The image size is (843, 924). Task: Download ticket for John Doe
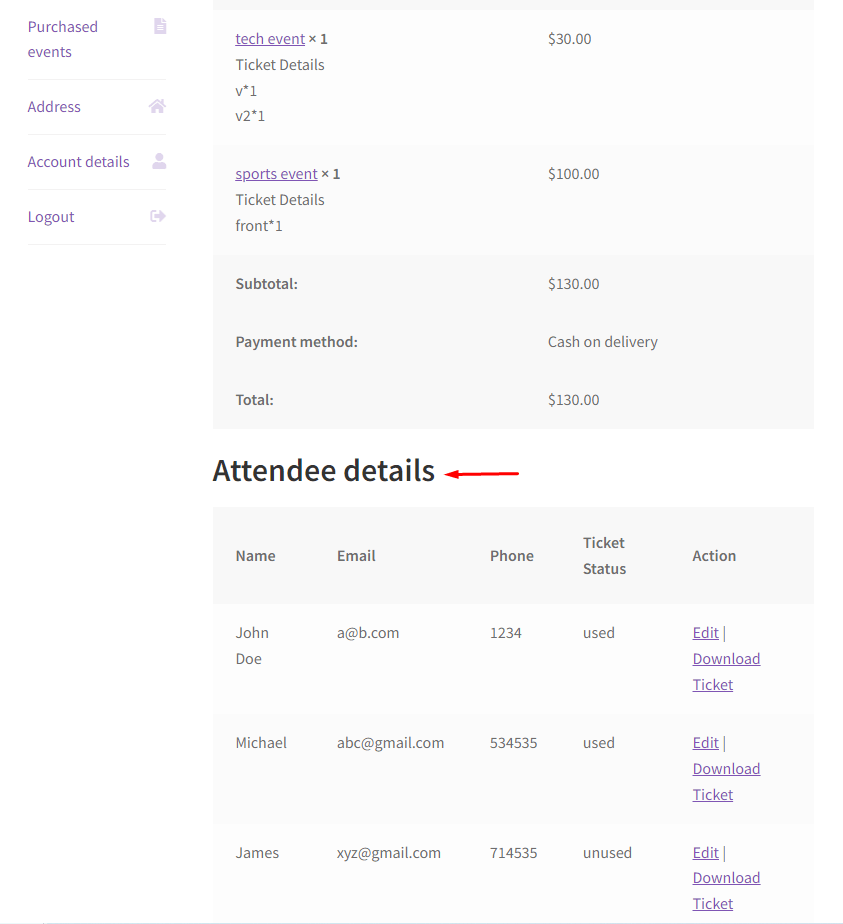click(726, 672)
